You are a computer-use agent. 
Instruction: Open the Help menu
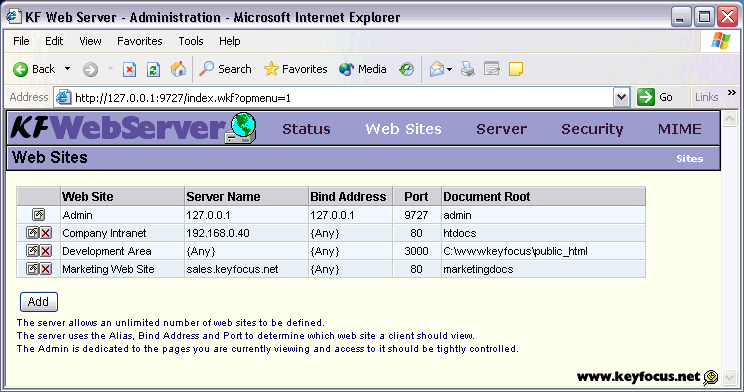(x=230, y=41)
